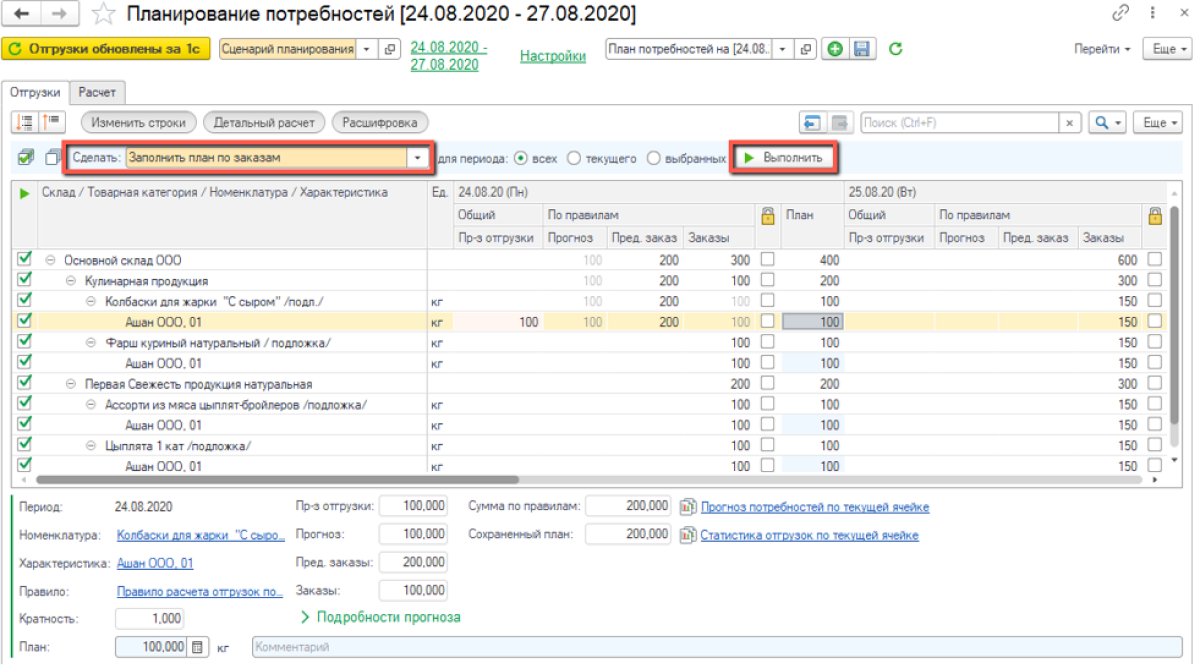The height and width of the screenshot is (665, 1200).
Task: Open the Перейти menu
Action: [1102, 49]
